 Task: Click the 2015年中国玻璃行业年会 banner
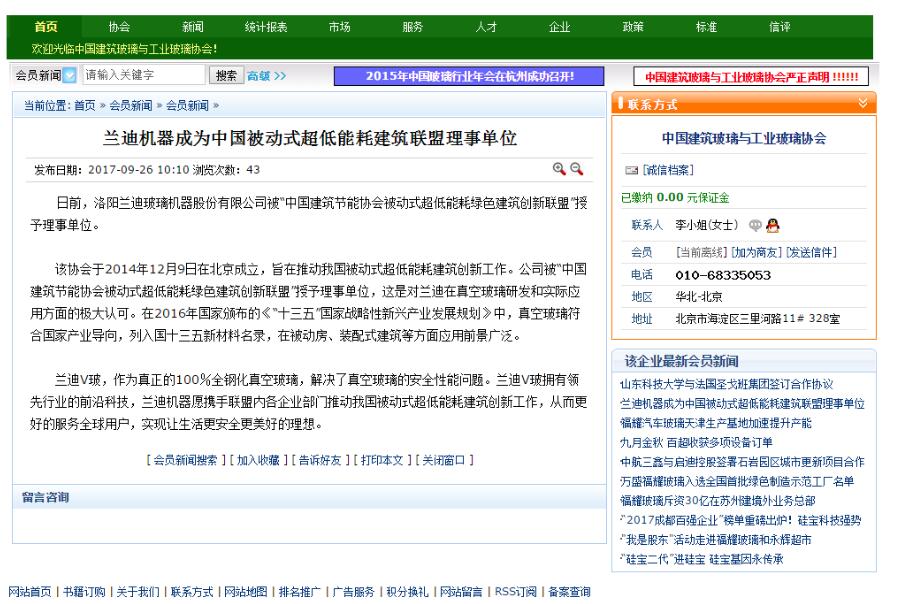click(x=469, y=76)
